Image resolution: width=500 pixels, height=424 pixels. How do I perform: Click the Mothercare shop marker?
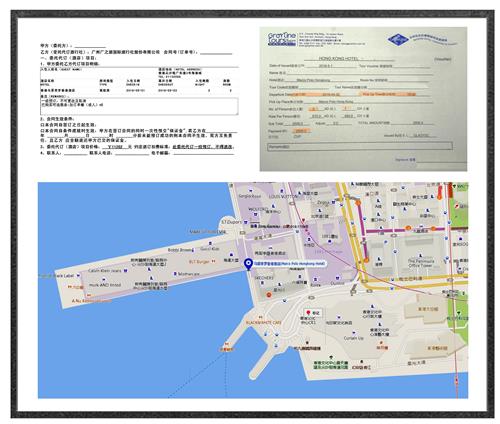[x=175, y=273]
